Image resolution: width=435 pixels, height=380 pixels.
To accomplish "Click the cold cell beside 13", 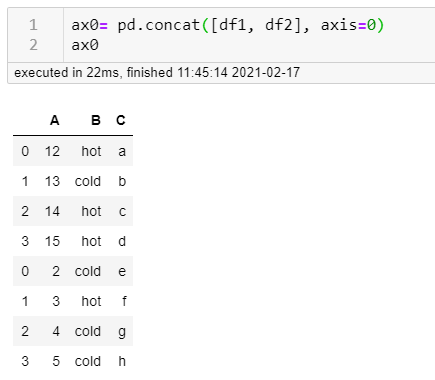I will (88, 181).
